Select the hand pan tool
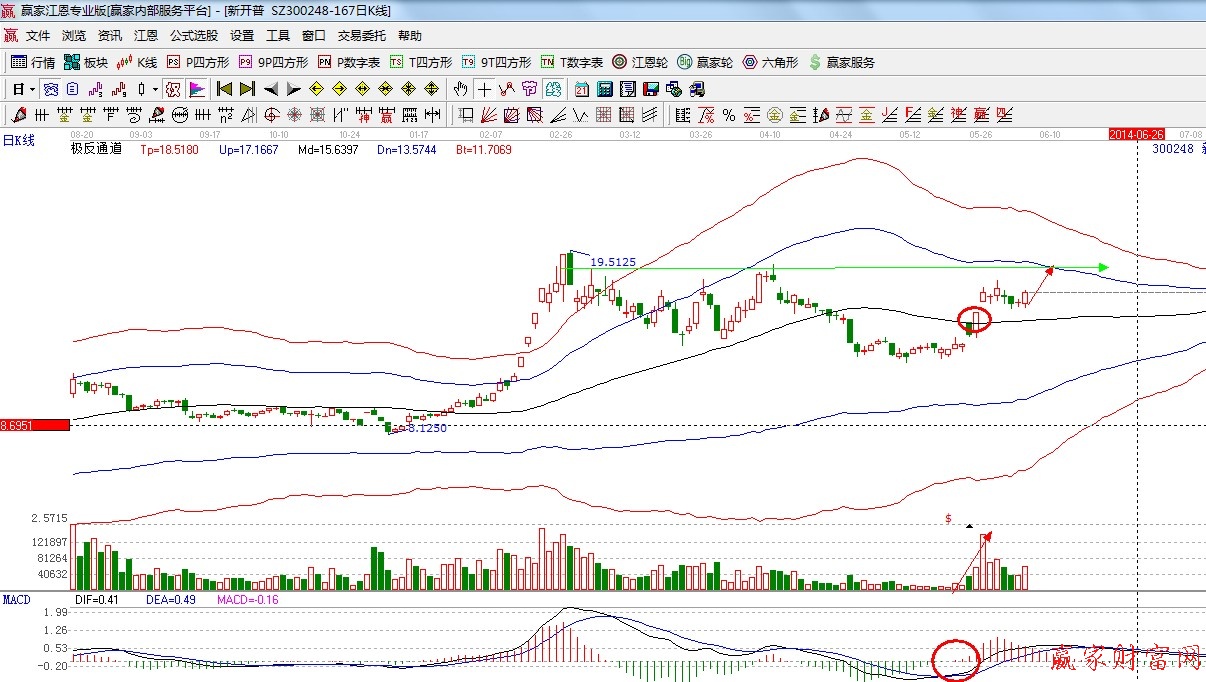 460,89
